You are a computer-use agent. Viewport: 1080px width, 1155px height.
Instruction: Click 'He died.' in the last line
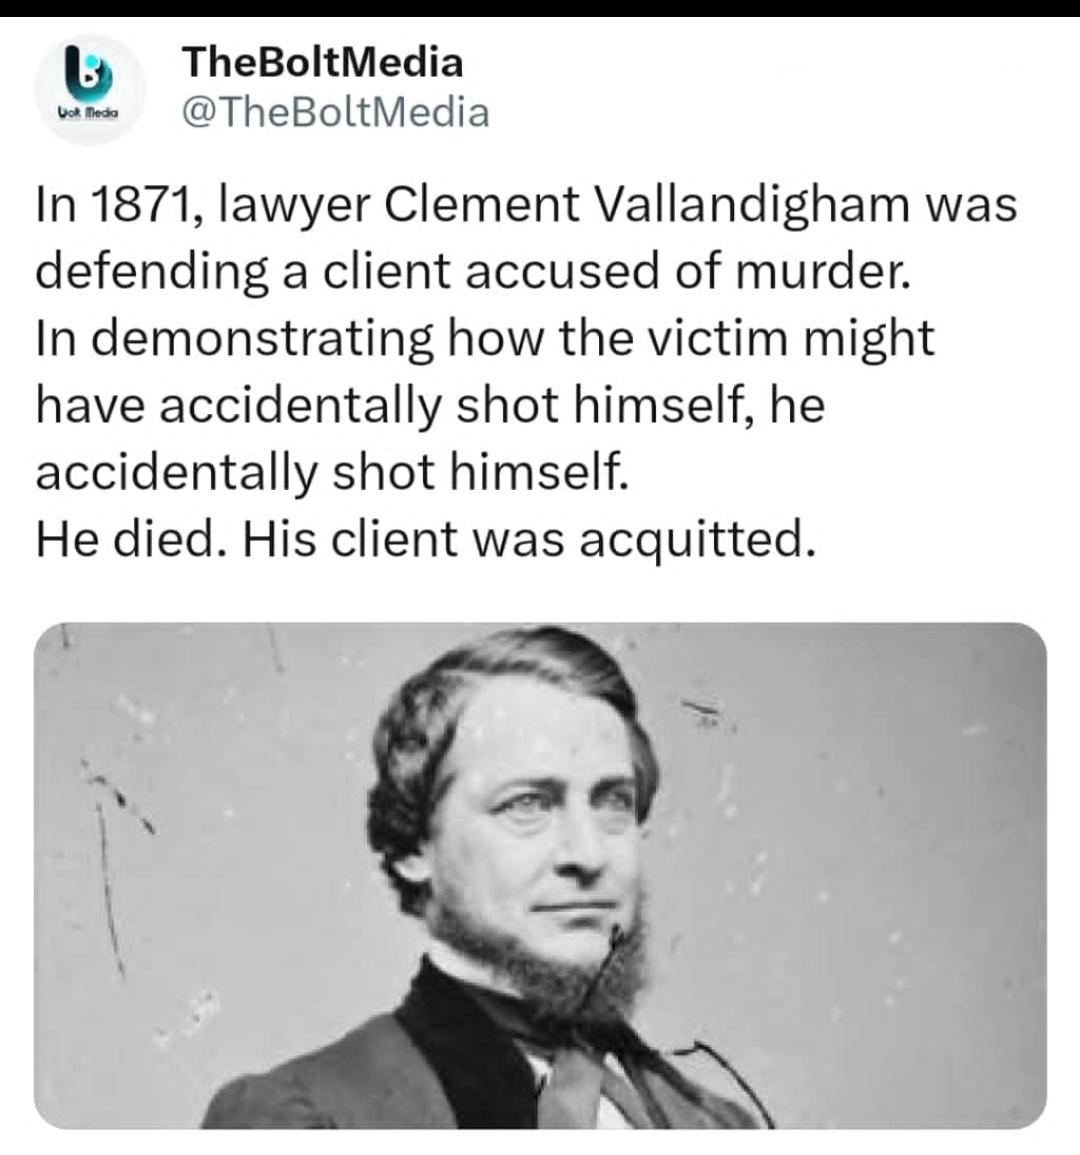pos(132,539)
